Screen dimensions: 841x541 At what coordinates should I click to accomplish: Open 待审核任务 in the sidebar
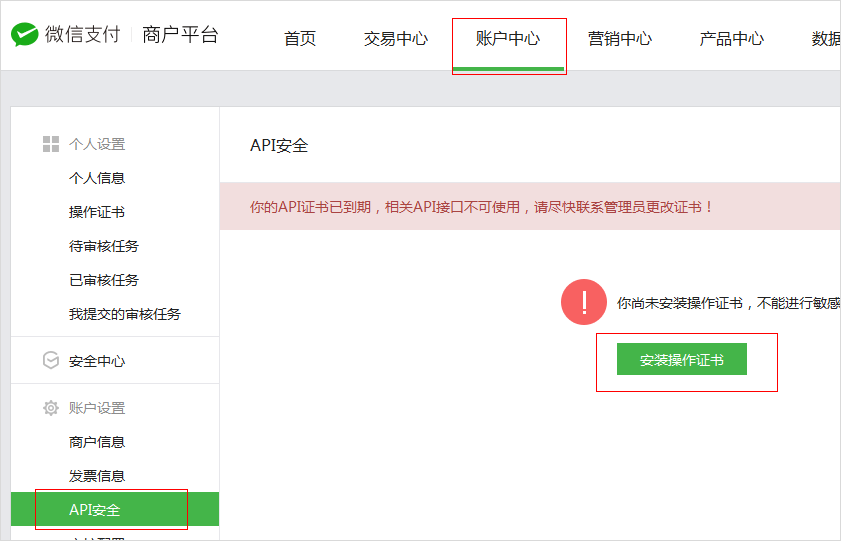[x=104, y=246]
